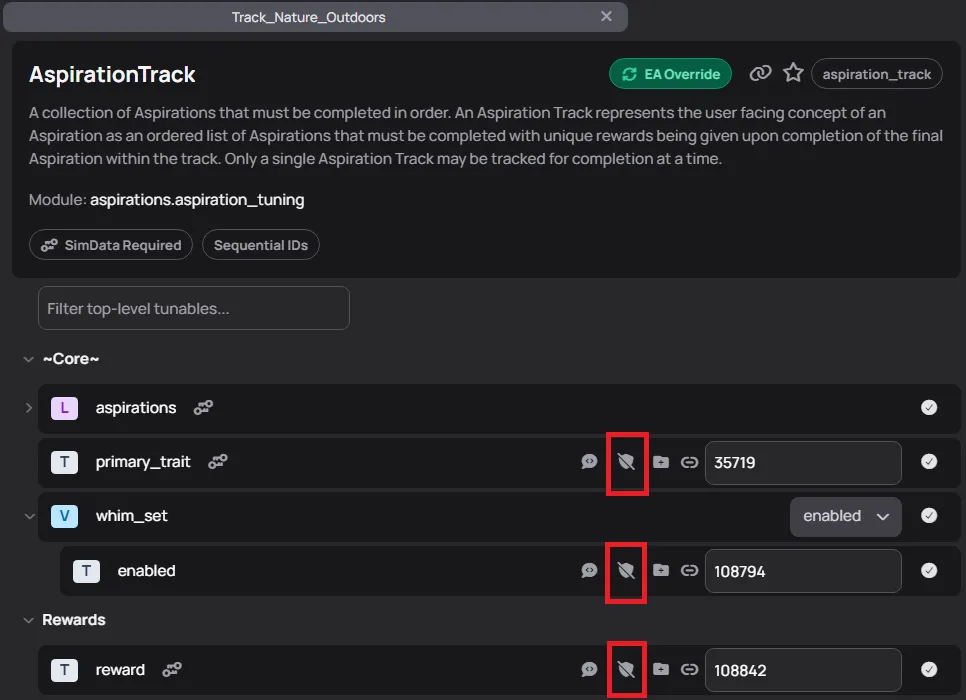This screenshot has height=700, width=966.
Task: Collapse the Rewards section
Action: click(28, 620)
